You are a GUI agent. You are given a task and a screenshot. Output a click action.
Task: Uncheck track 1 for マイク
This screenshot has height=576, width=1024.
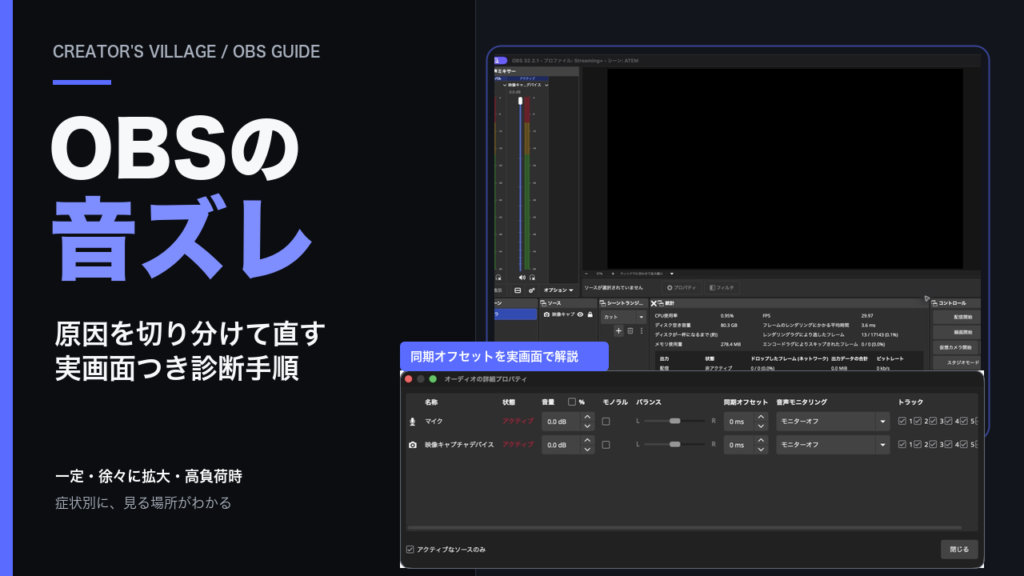click(902, 421)
